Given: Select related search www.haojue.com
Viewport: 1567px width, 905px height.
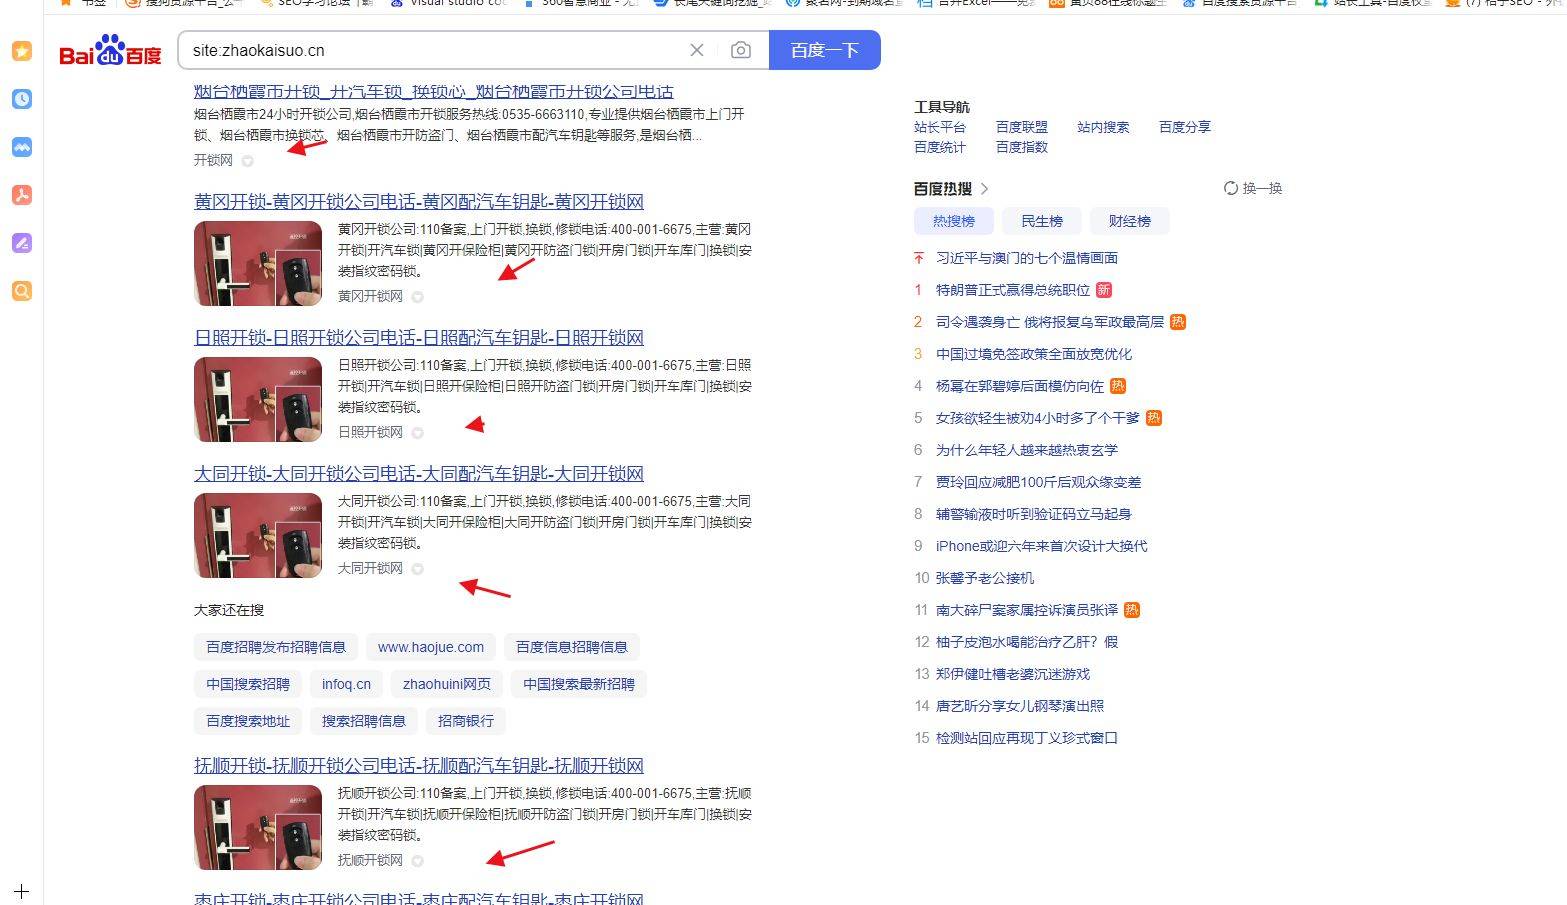Looking at the screenshot, I should 431,647.
